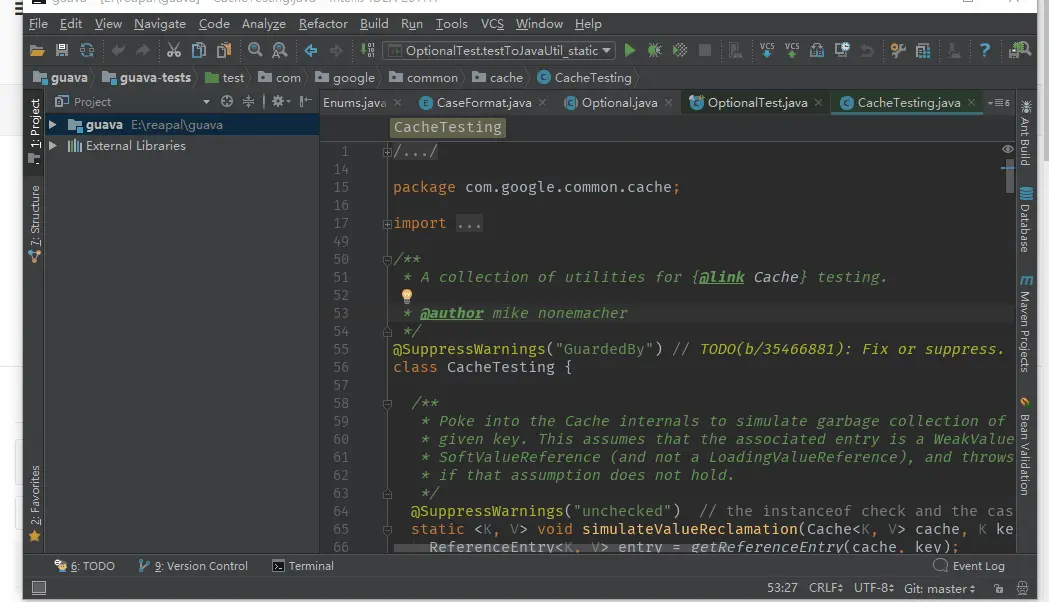Run with coverage icon

(680, 50)
